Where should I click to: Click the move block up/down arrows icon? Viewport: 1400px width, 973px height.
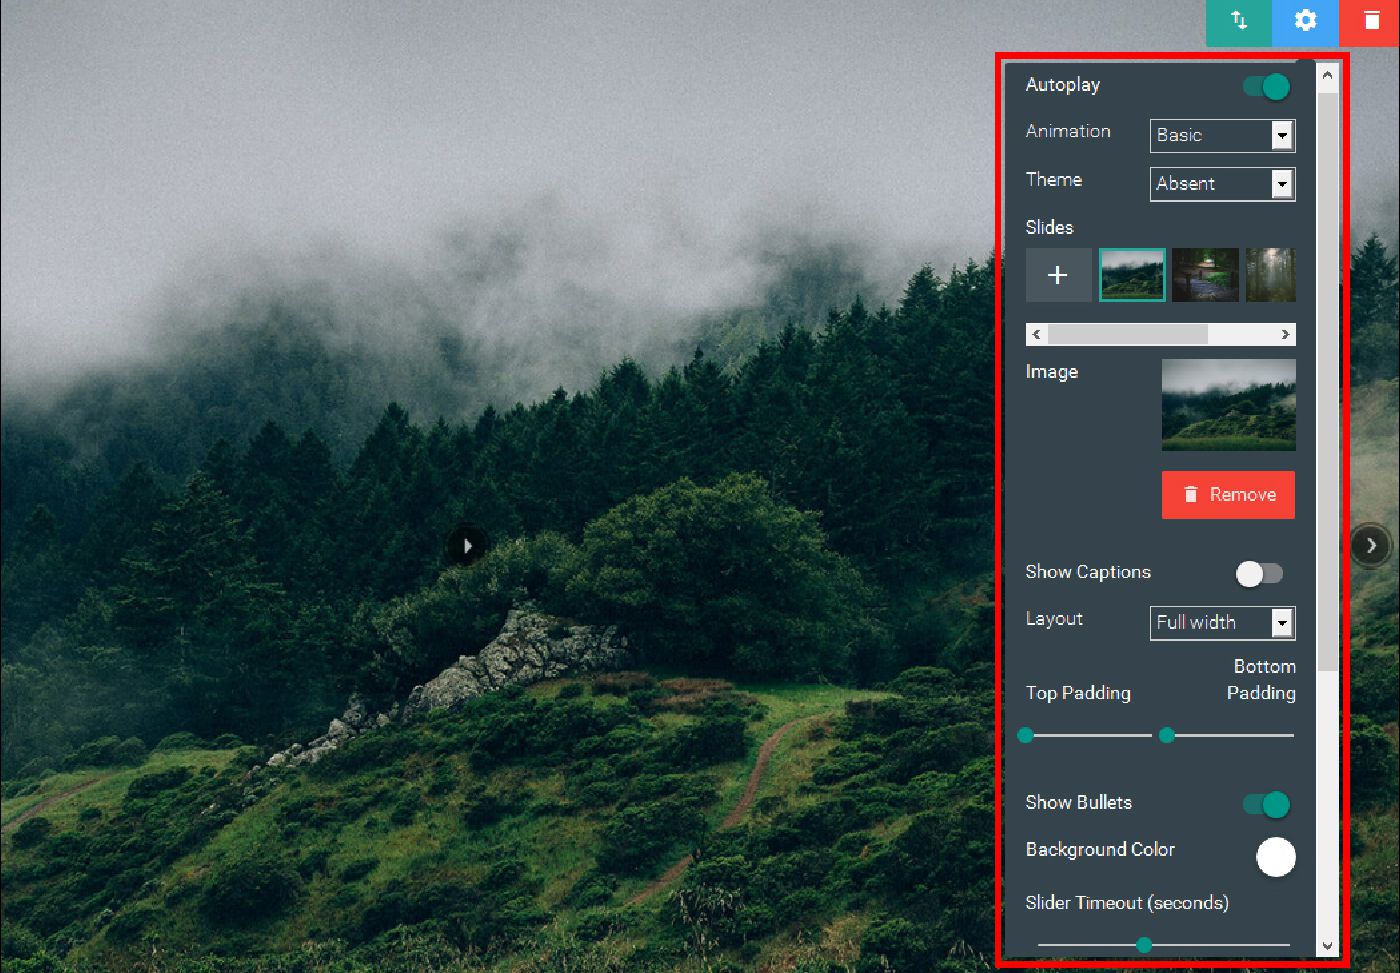point(1239,21)
